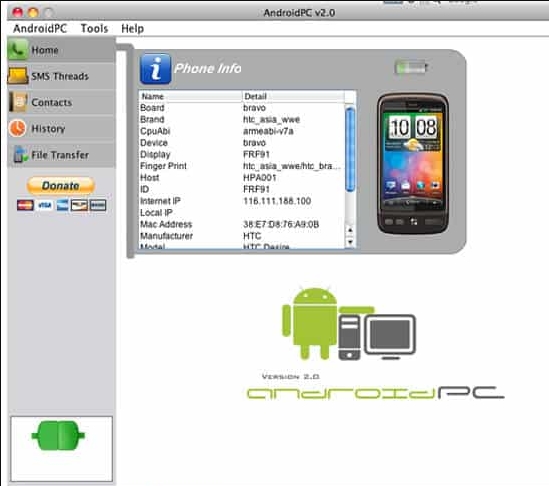The width and height of the screenshot is (549, 486).
Task: Open the SMS Threads section
Action: tap(61, 76)
